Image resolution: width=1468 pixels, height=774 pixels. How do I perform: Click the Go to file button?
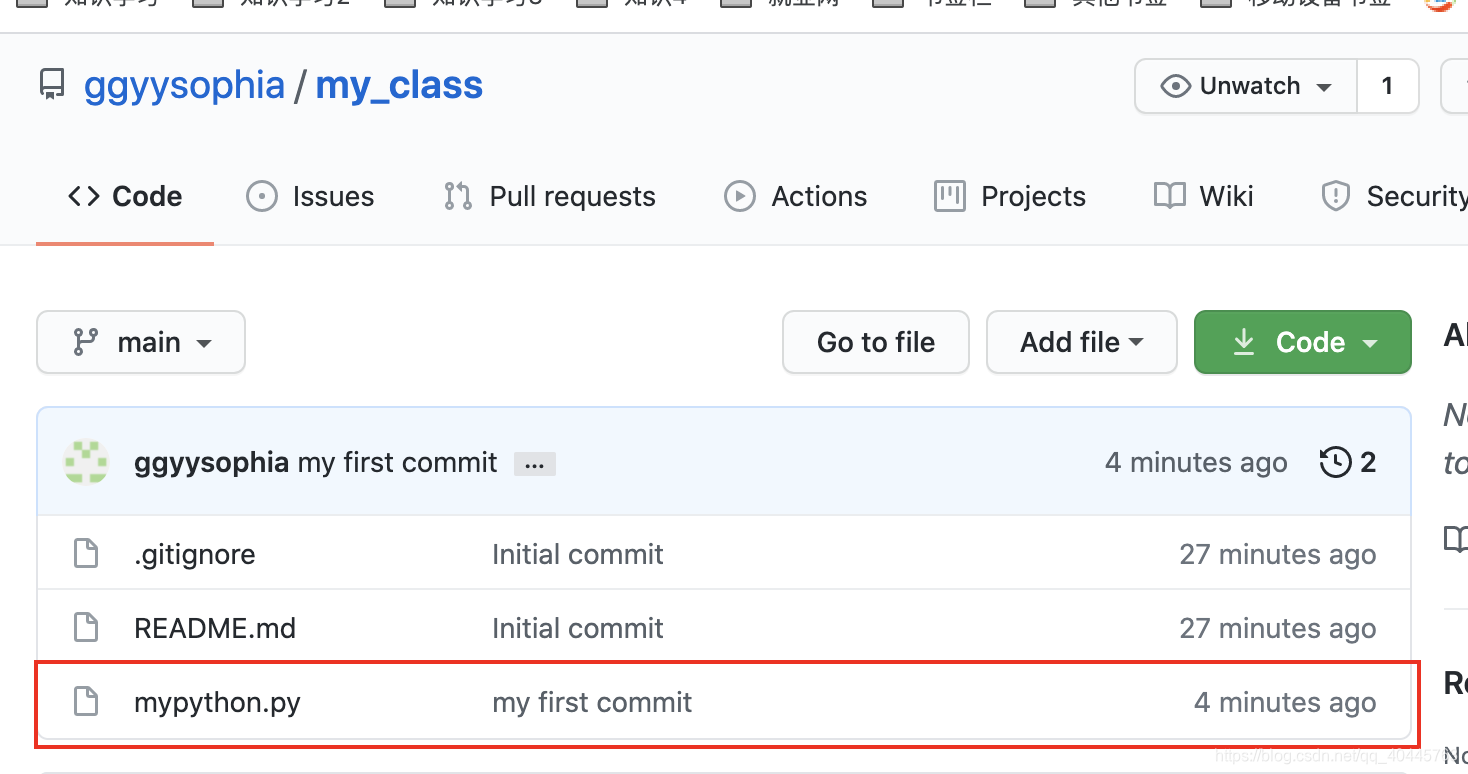point(875,342)
